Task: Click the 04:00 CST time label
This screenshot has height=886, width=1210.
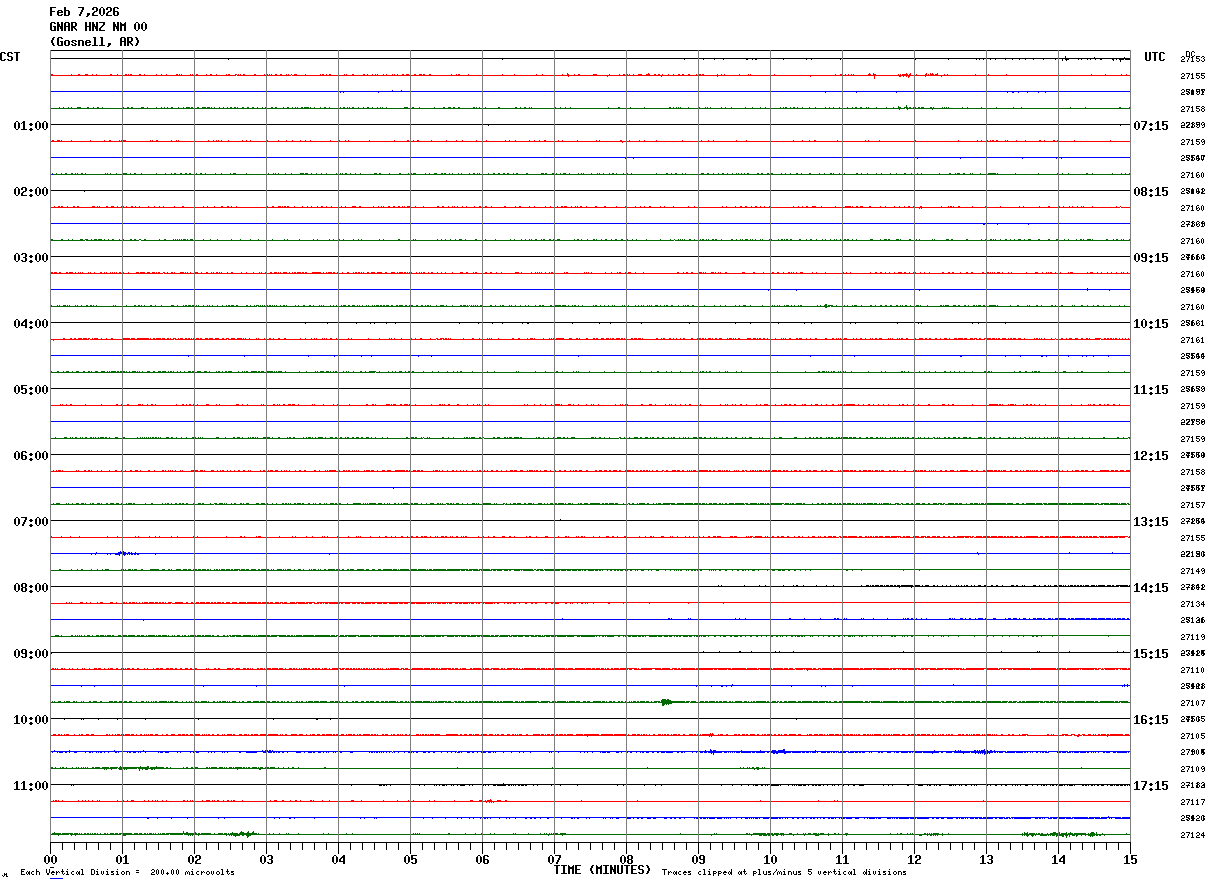Action: click(x=31, y=324)
